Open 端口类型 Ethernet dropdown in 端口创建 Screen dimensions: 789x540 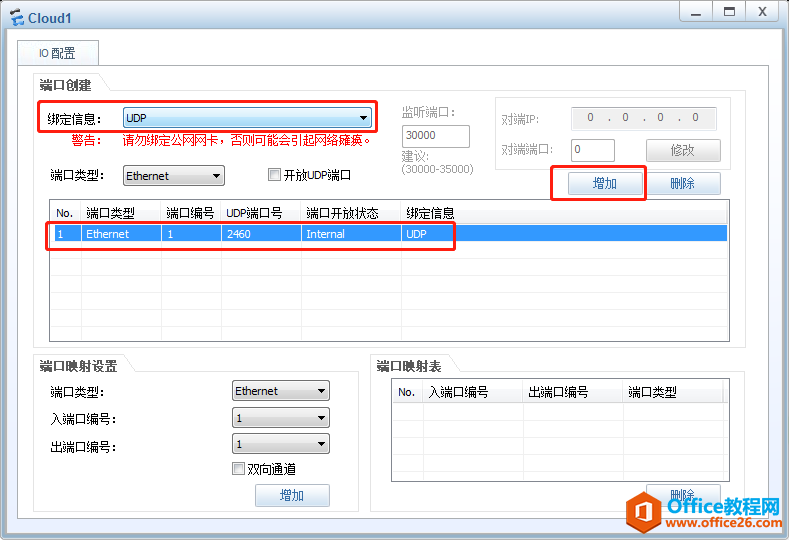click(174, 176)
